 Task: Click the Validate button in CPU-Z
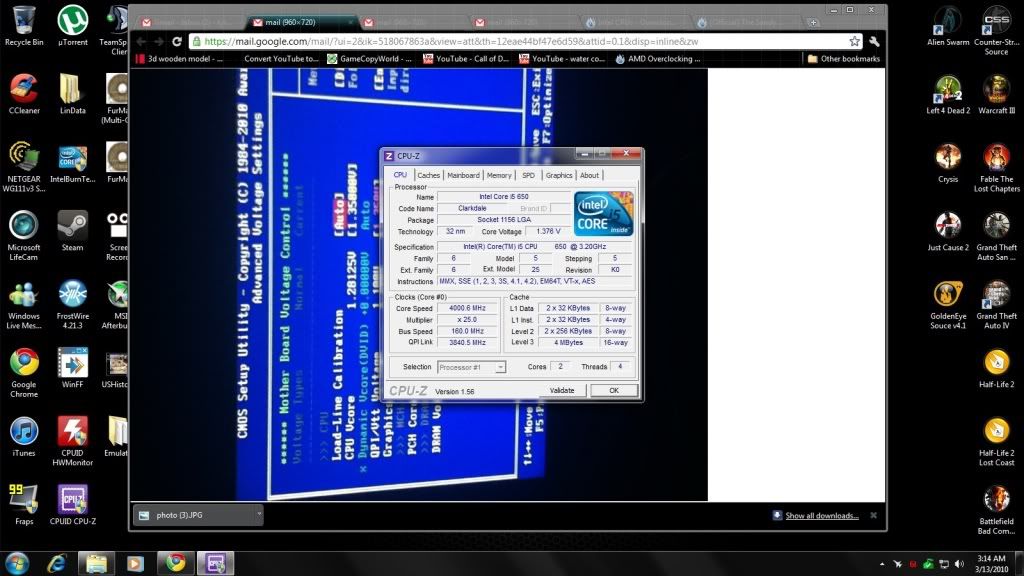561,390
